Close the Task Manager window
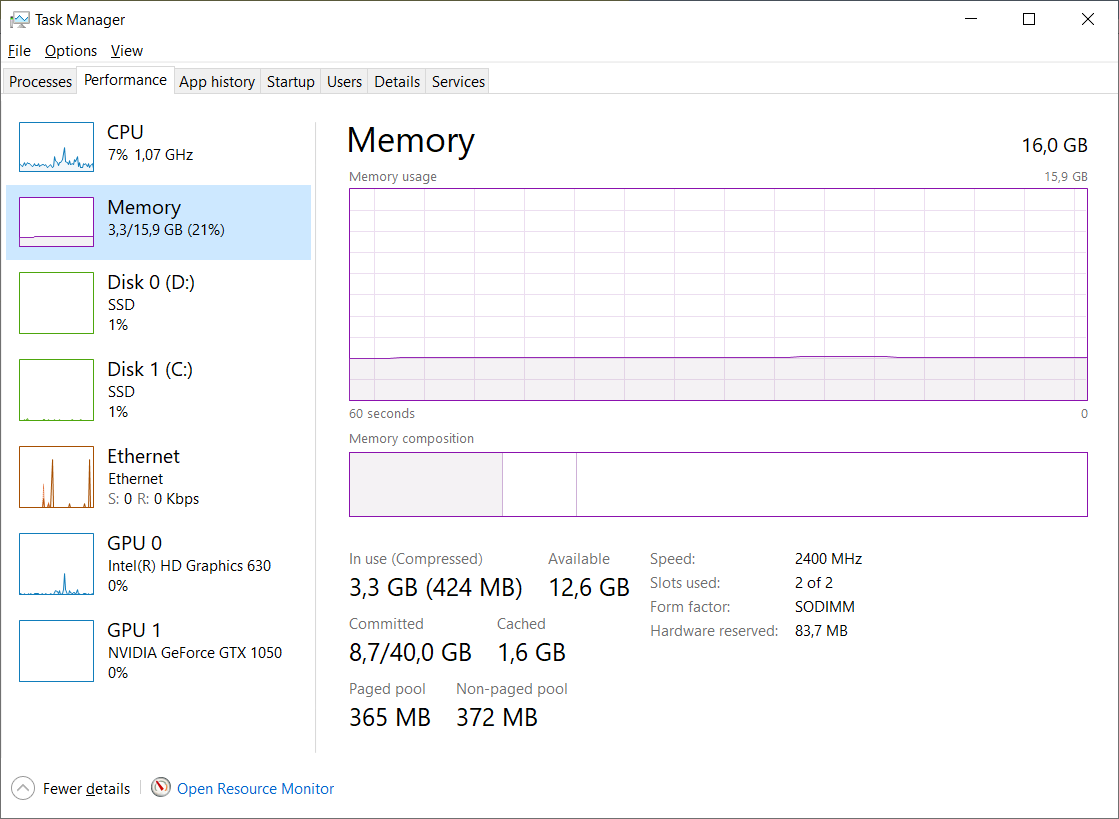The image size is (1119, 819). click(x=1088, y=19)
